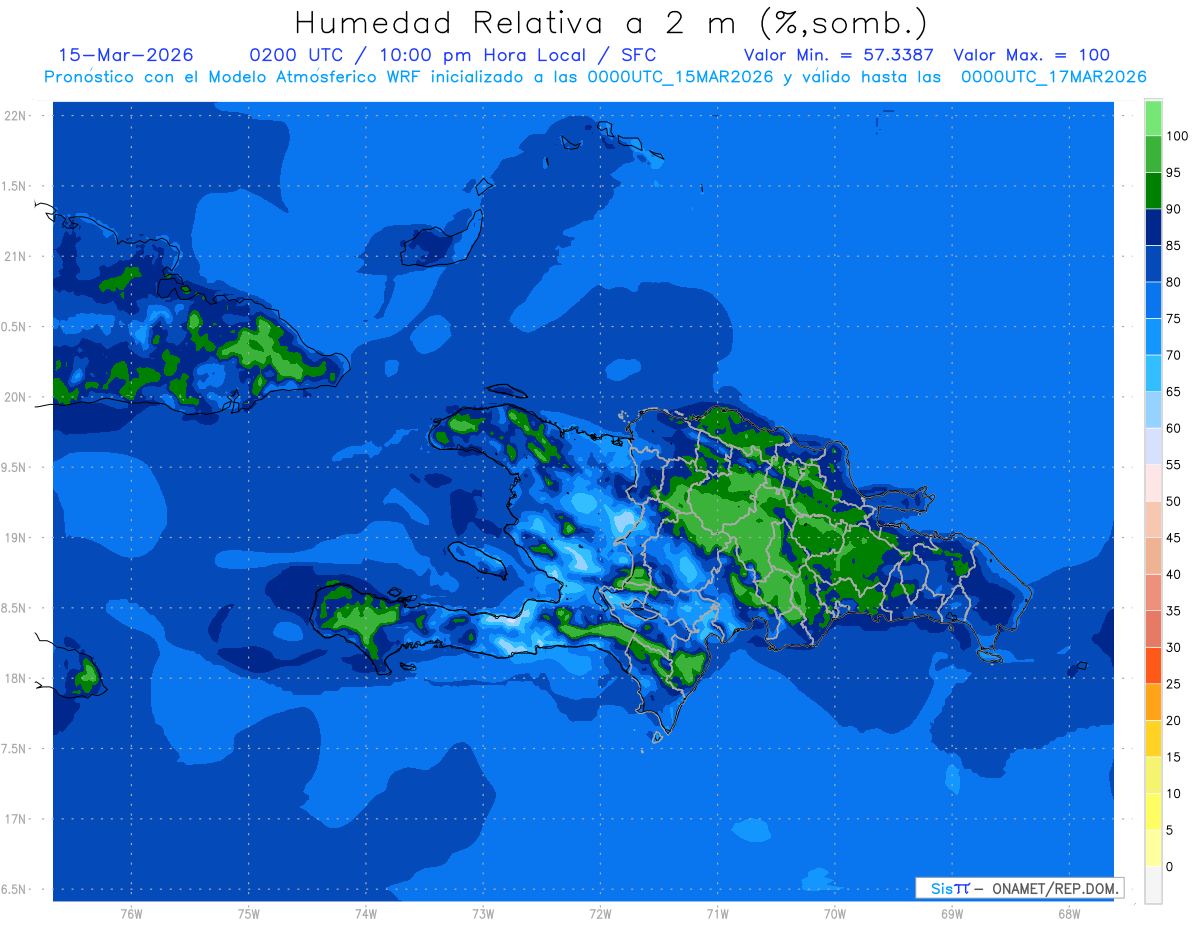The width and height of the screenshot is (1200, 927).
Task: Click the '17N' latitude label
Action: click(x=15, y=820)
